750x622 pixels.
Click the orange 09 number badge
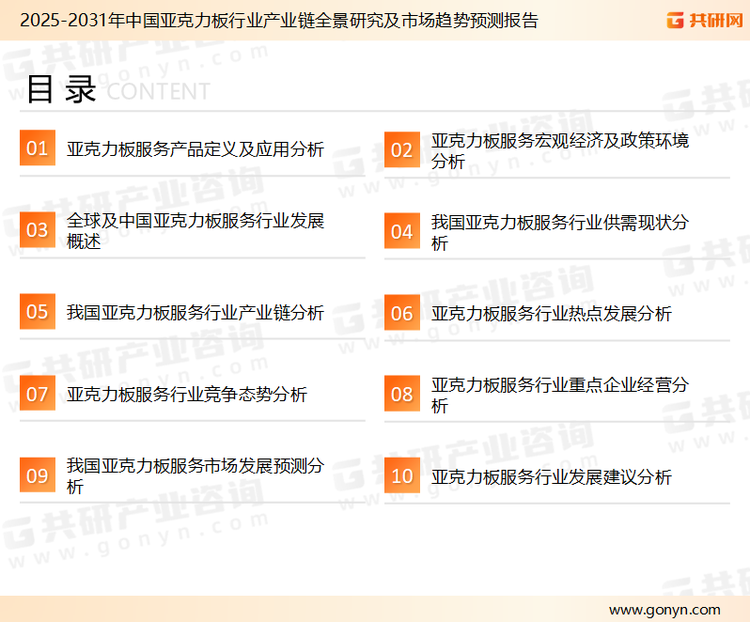point(37,475)
